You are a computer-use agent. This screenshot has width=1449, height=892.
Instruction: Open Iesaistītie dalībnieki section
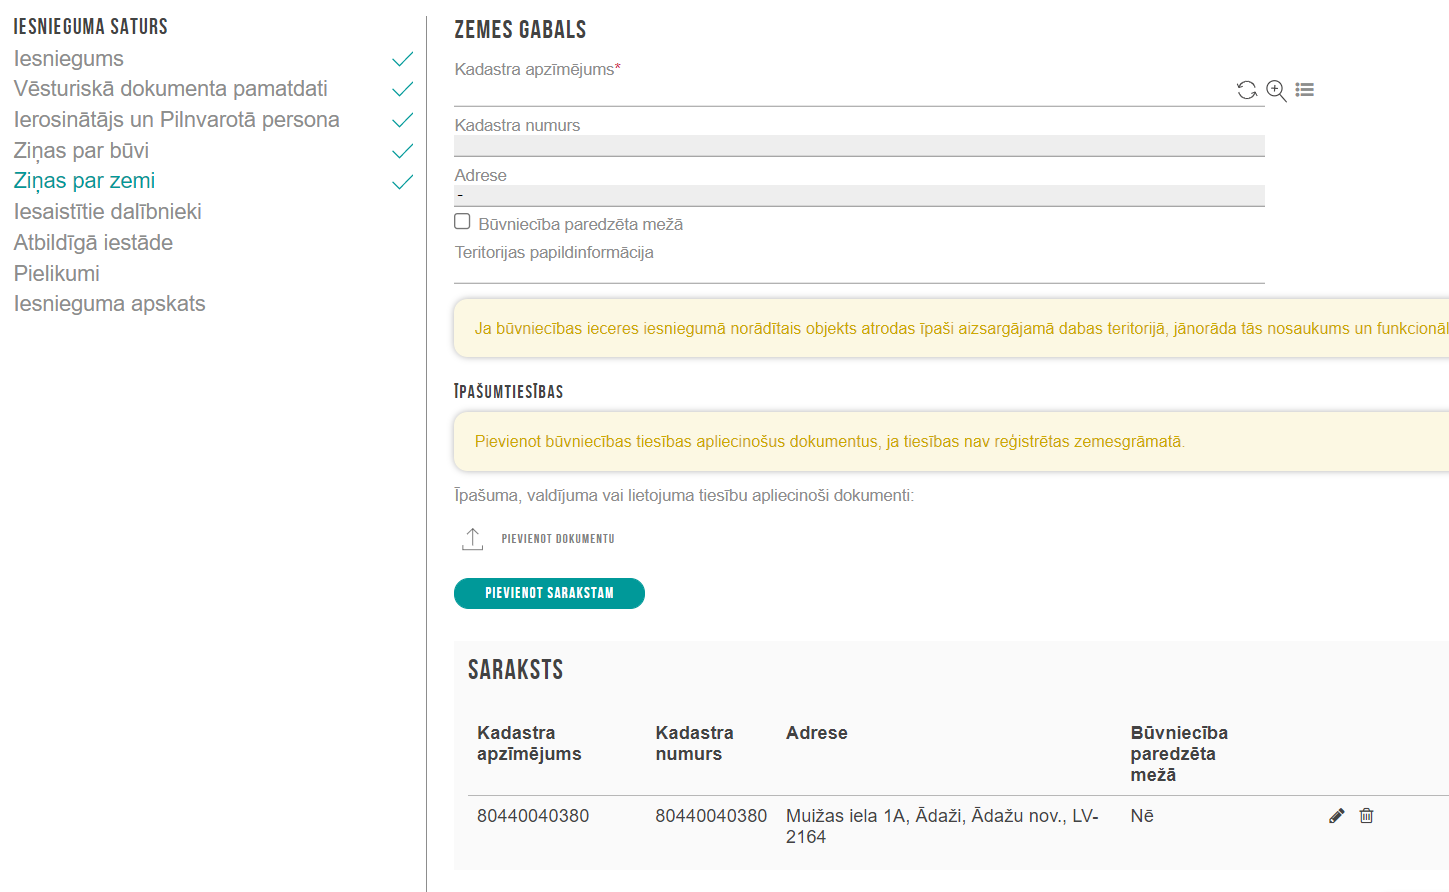coord(108,212)
